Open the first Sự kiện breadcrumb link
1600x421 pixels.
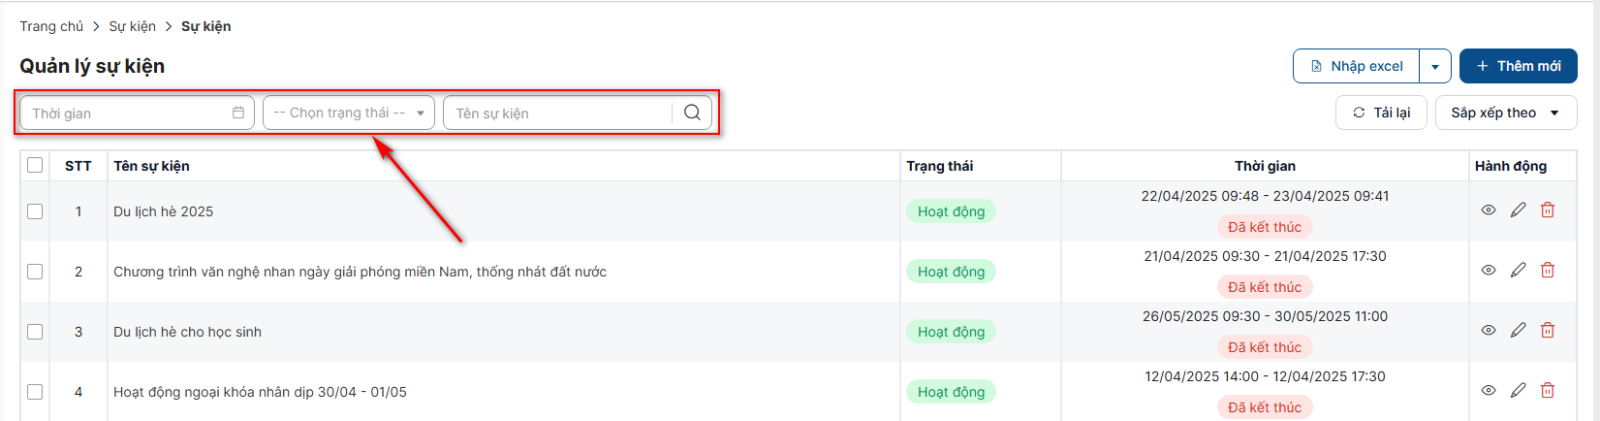132,26
